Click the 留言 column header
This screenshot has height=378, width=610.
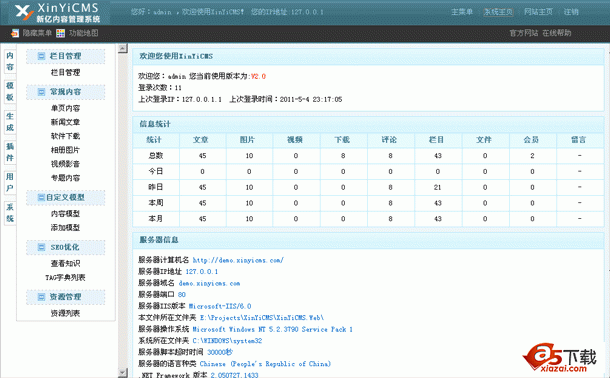[x=579, y=140]
